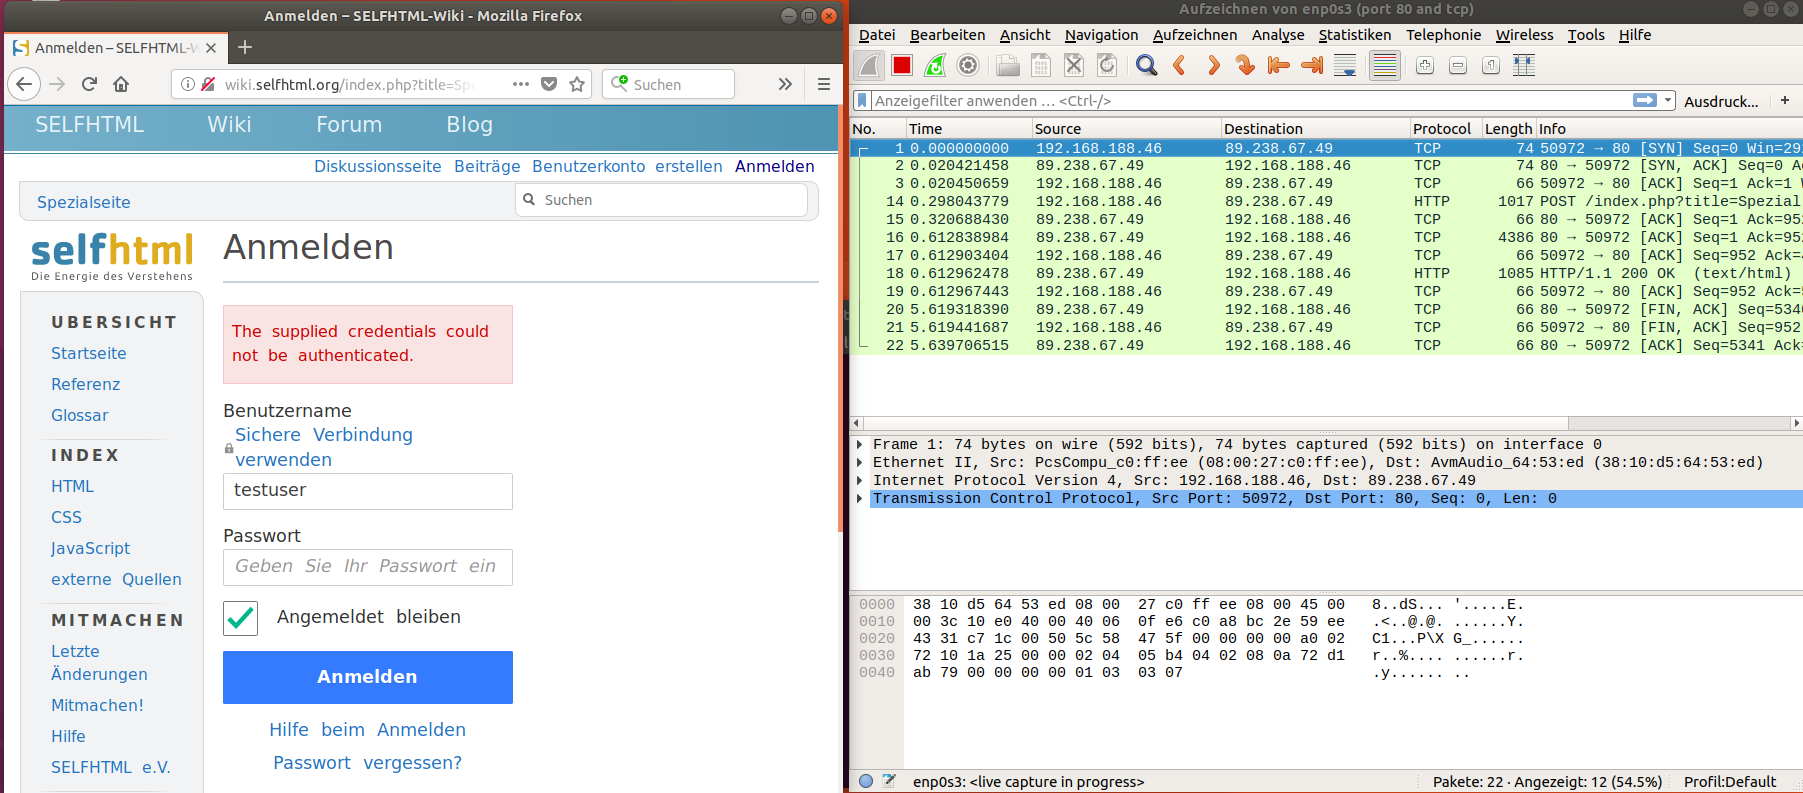
Task: Open page actions three-dot menu
Action: pyautogui.click(x=521, y=84)
